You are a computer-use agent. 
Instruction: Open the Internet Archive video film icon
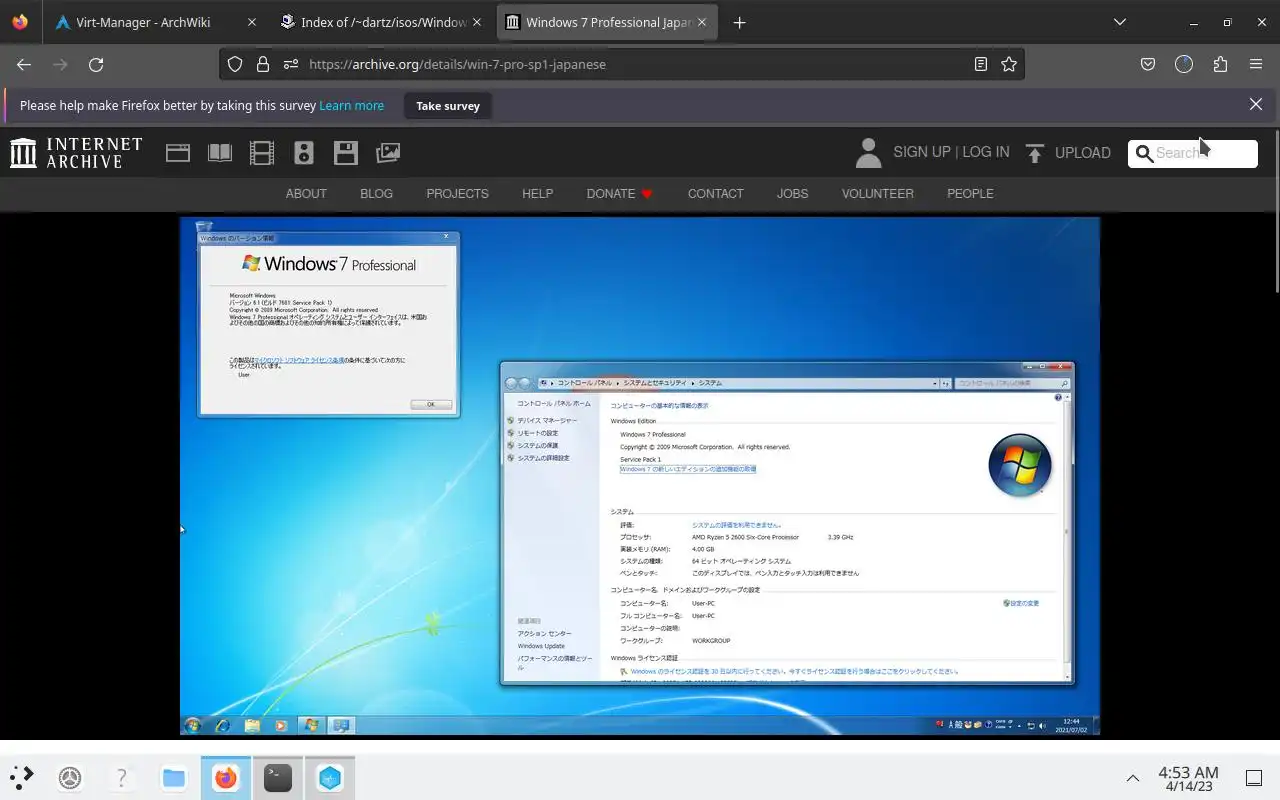click(261, 153)
